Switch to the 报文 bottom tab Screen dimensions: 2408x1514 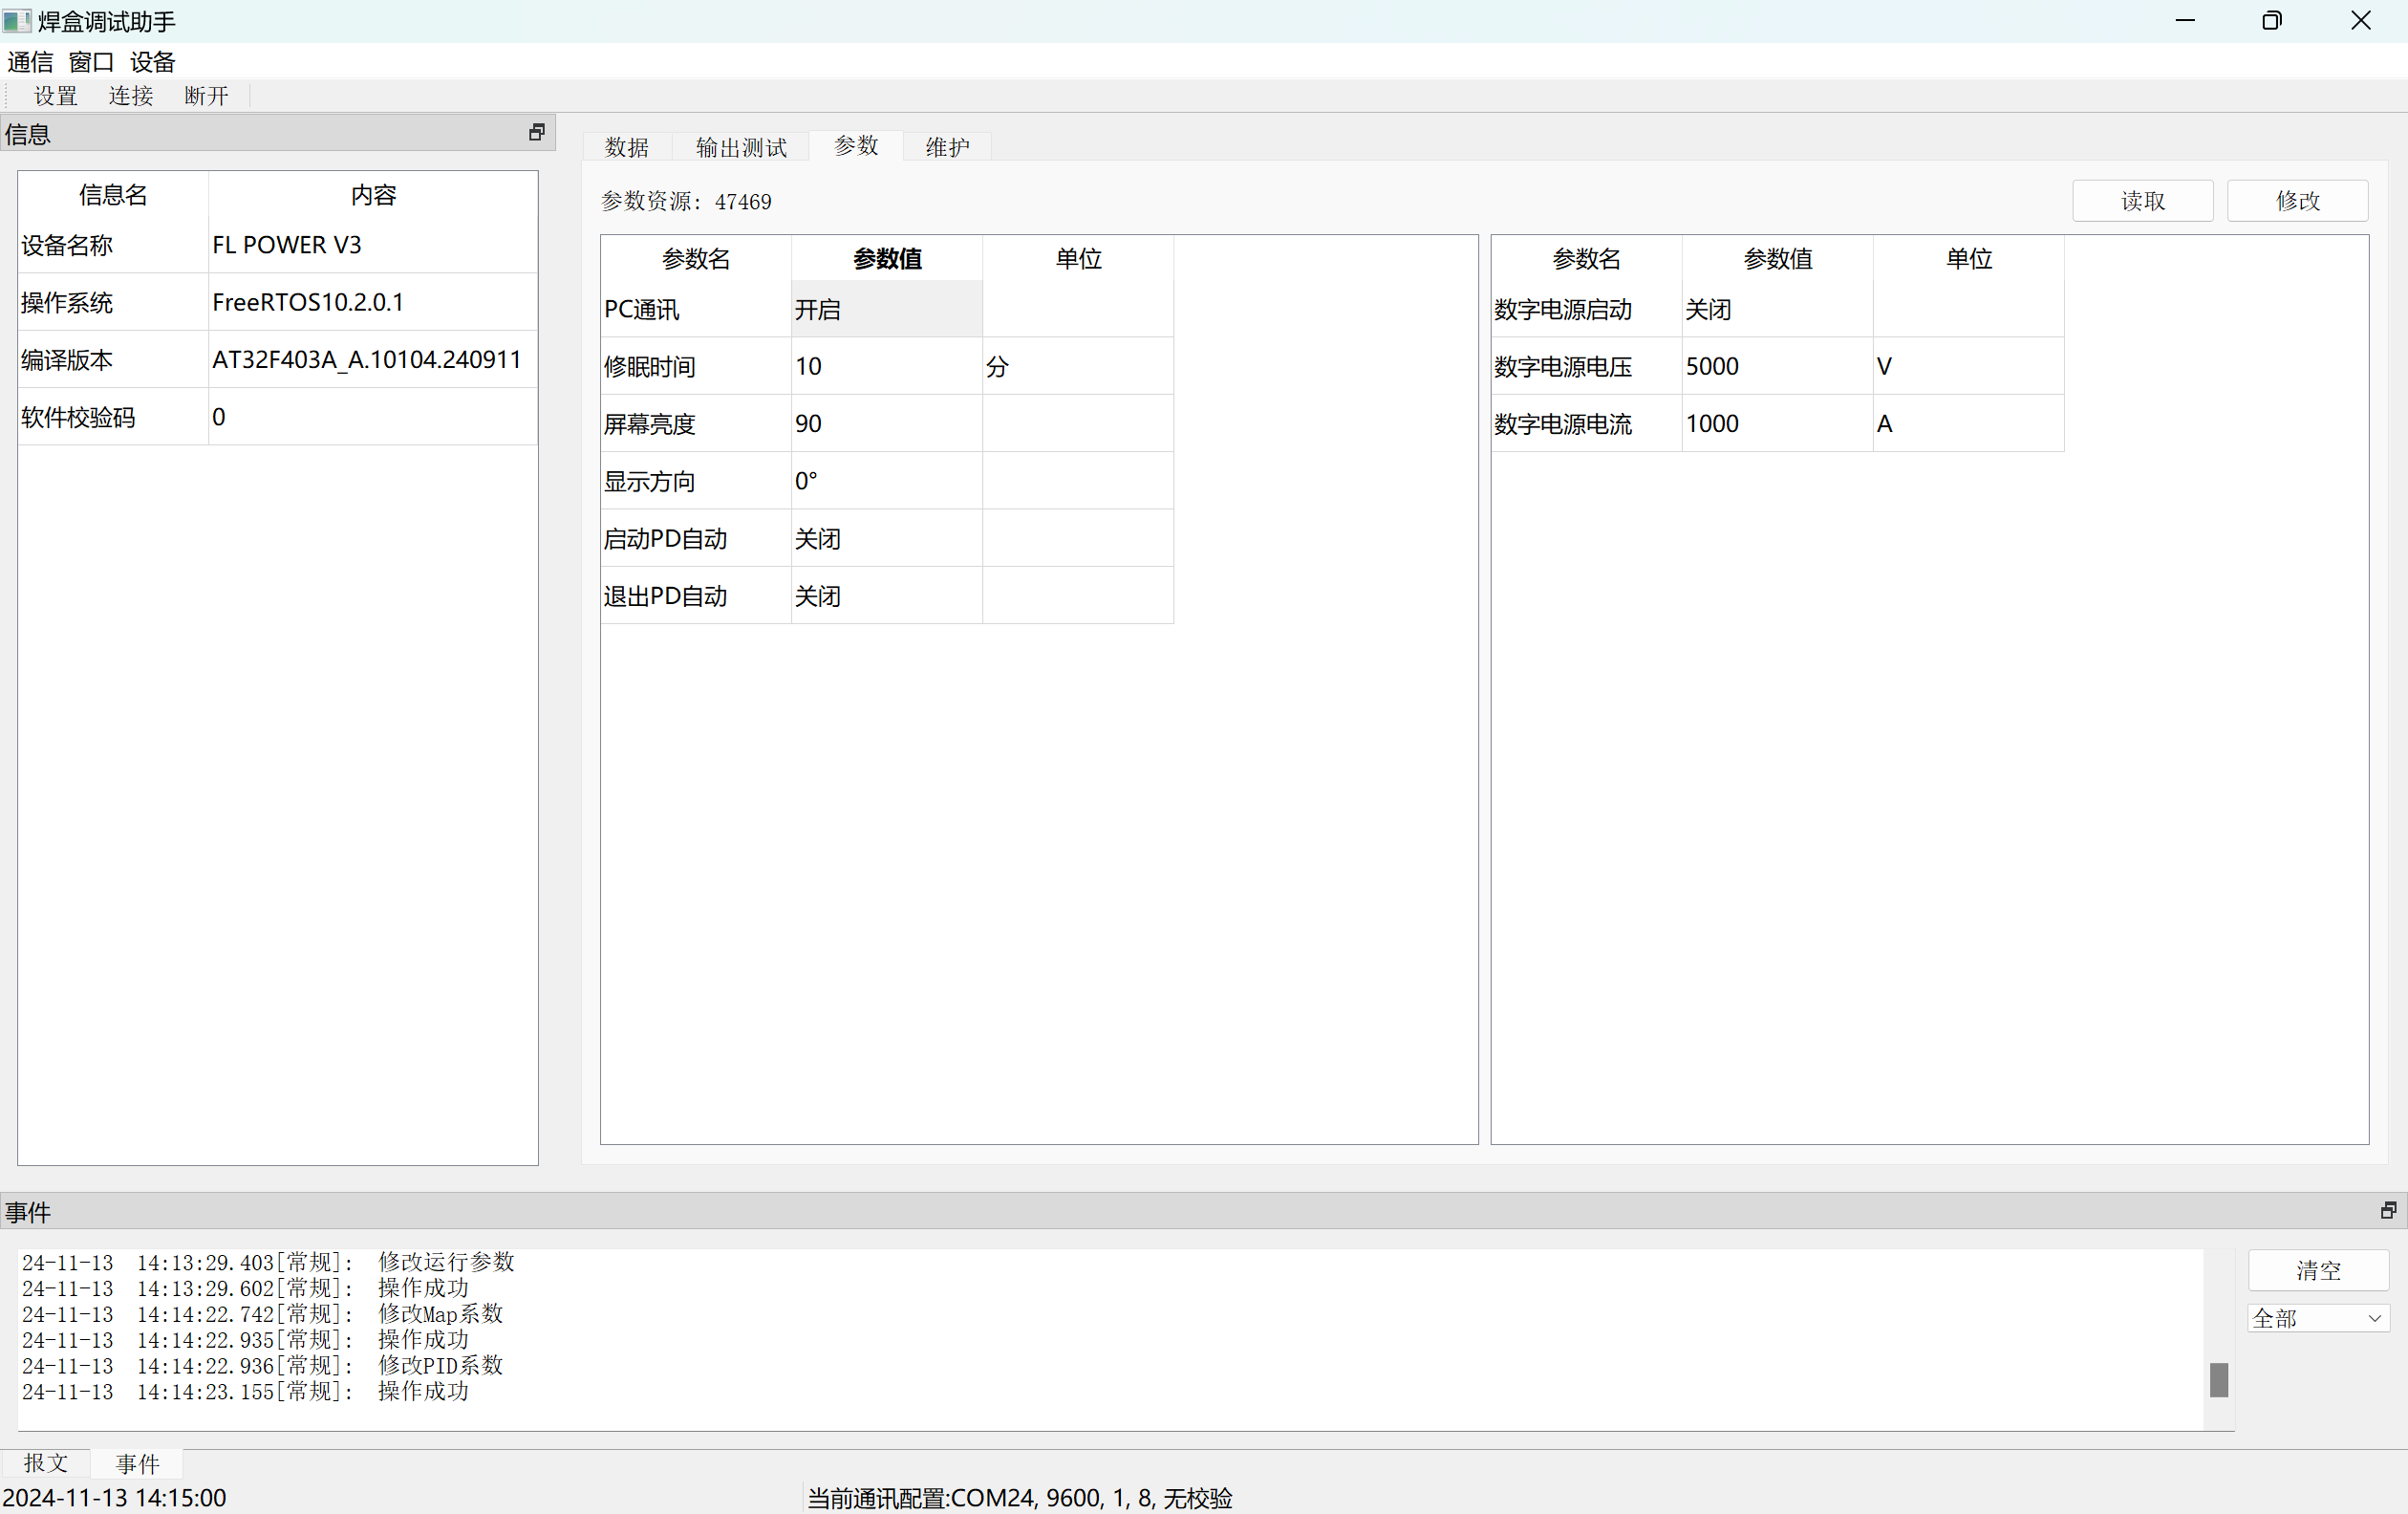click(46, 1463)
